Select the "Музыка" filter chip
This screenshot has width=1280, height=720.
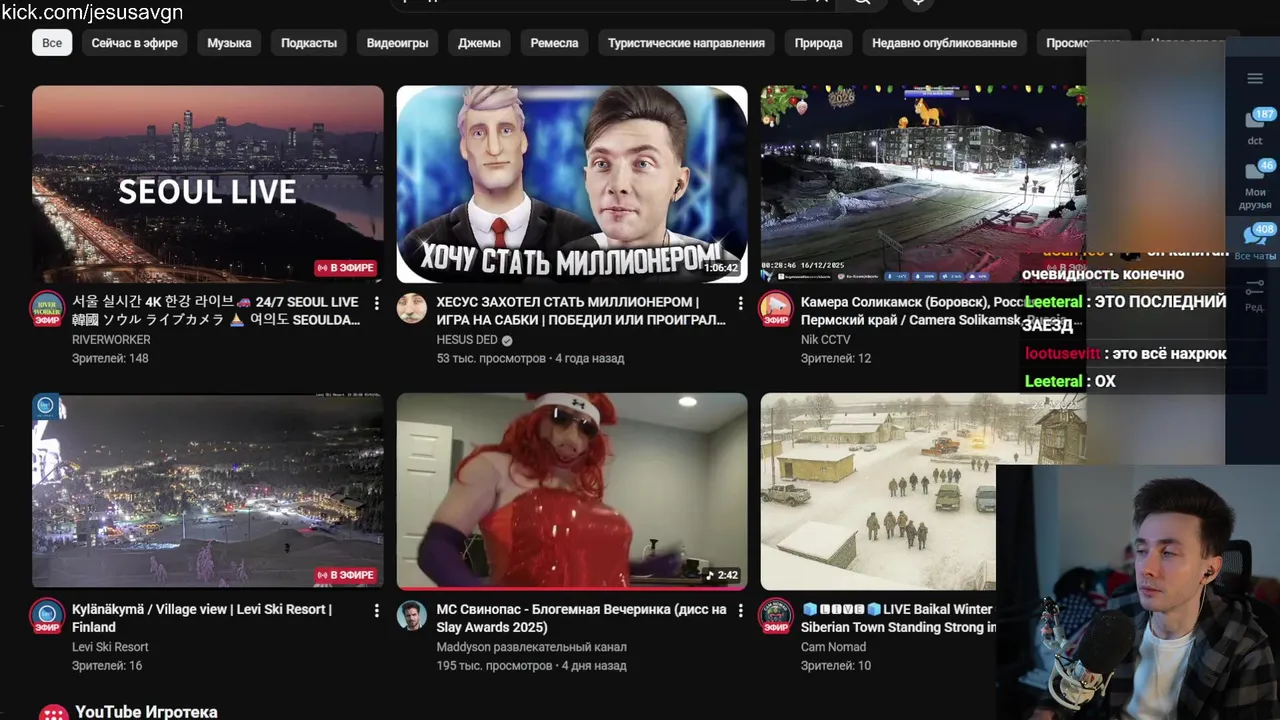[x=229, y=43]
